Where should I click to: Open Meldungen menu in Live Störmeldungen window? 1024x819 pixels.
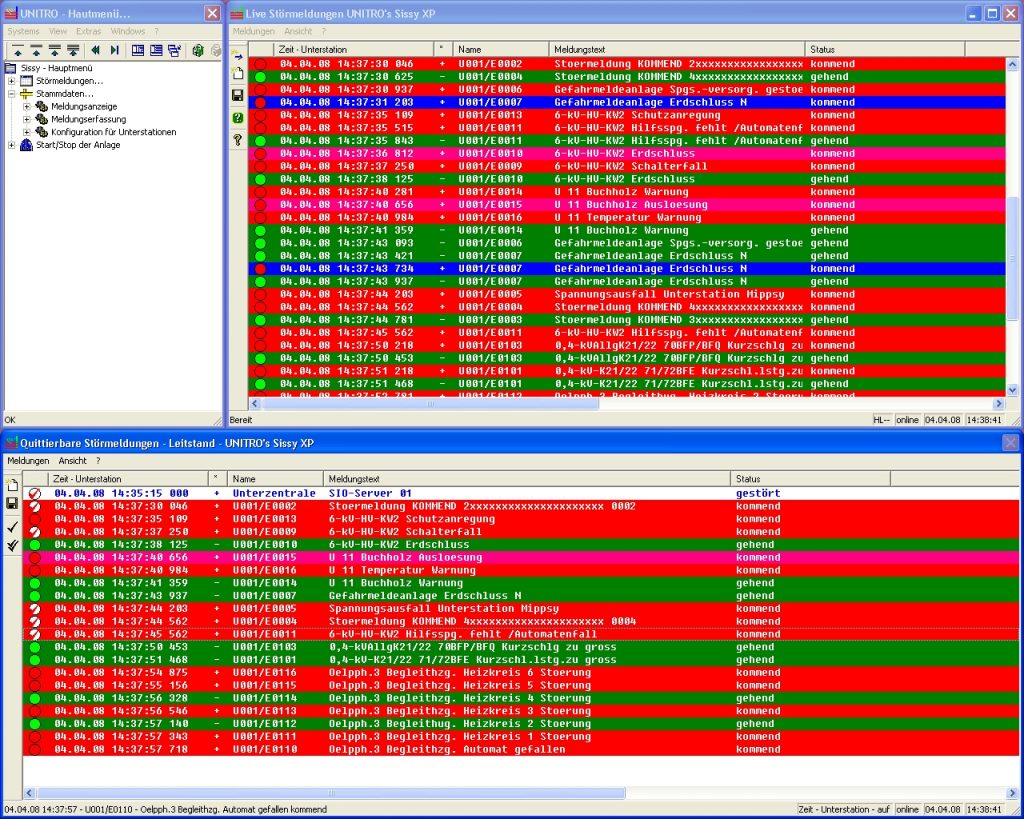coord(253,31)
